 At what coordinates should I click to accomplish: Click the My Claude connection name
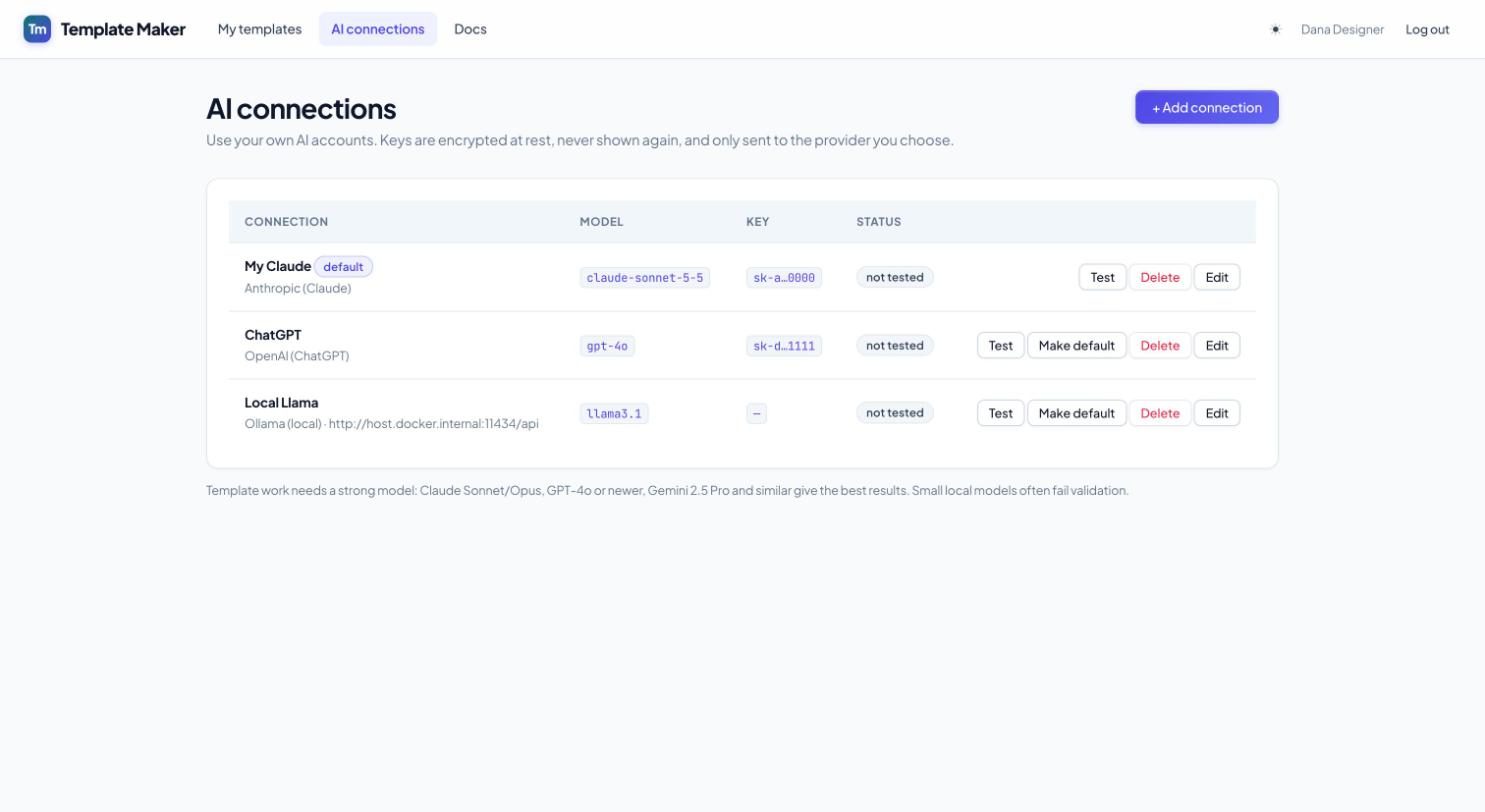278,266
